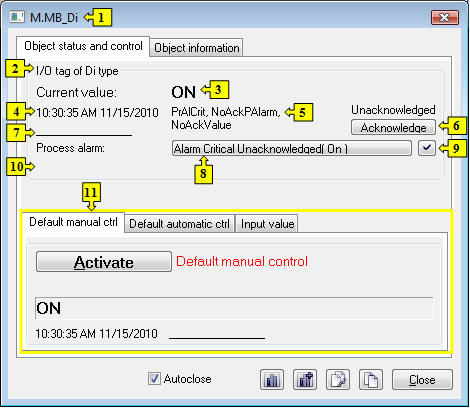The image size is (470, 408).
Task: Select Object status and control tab
Action: tap(83, 46)
